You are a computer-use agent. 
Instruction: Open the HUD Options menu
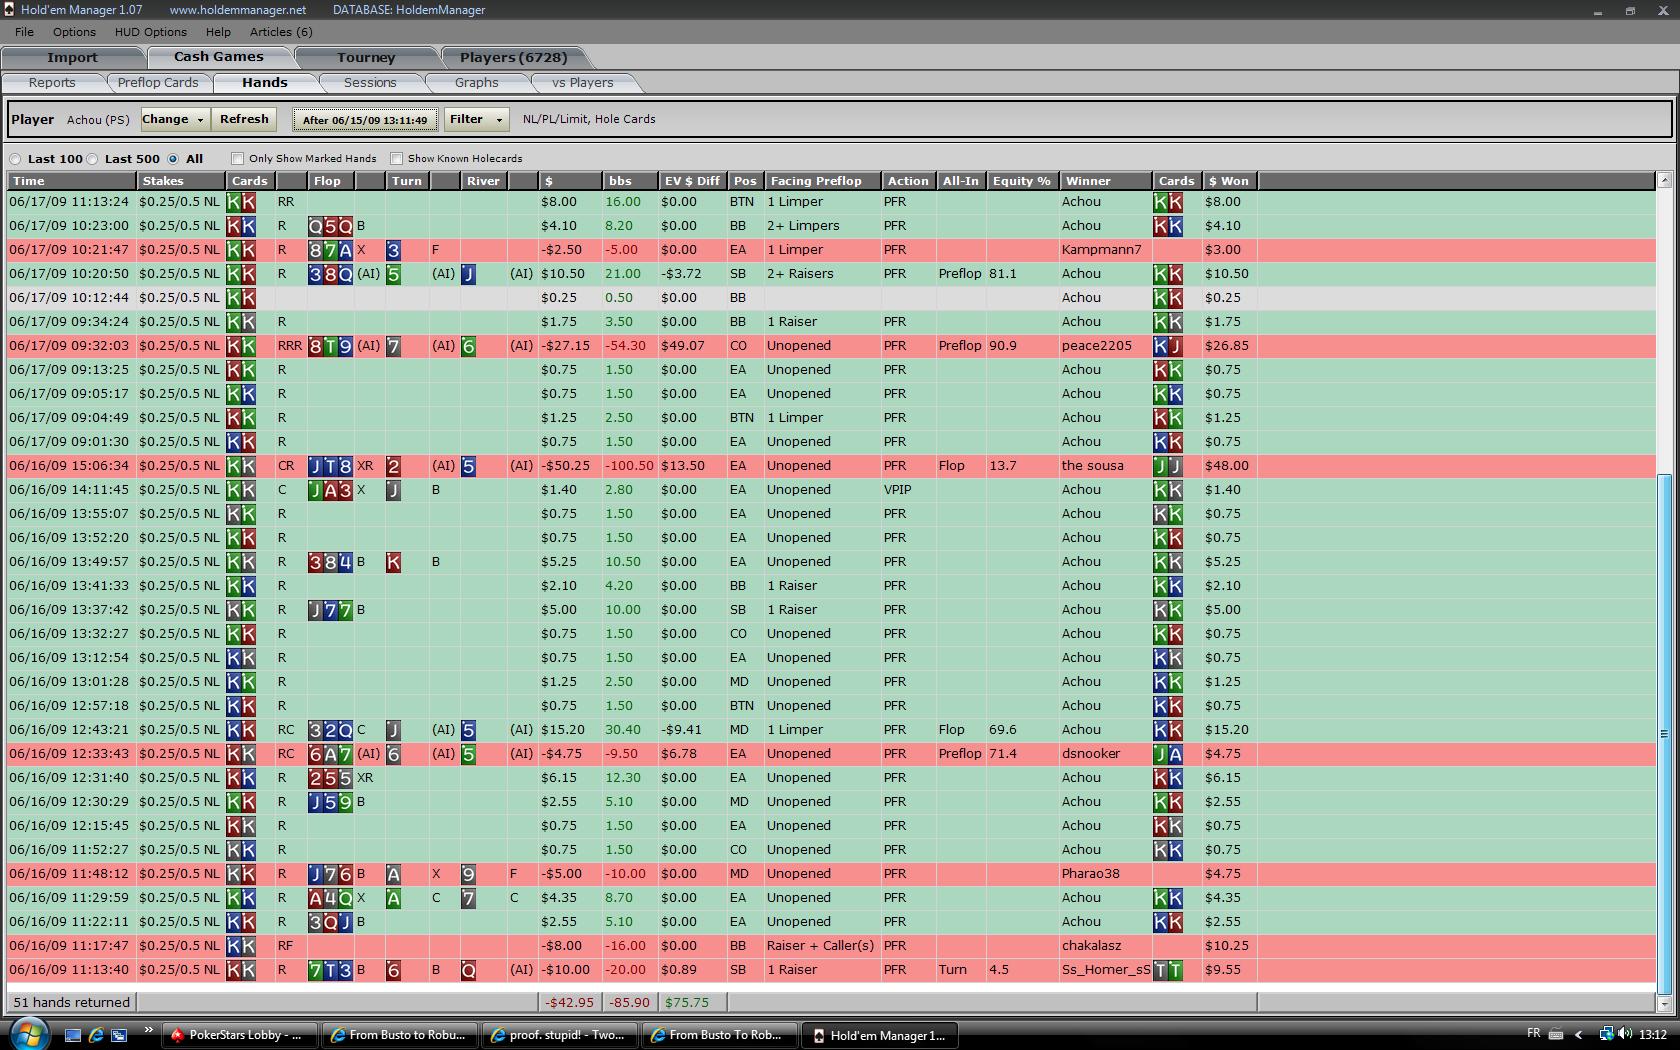151,32
